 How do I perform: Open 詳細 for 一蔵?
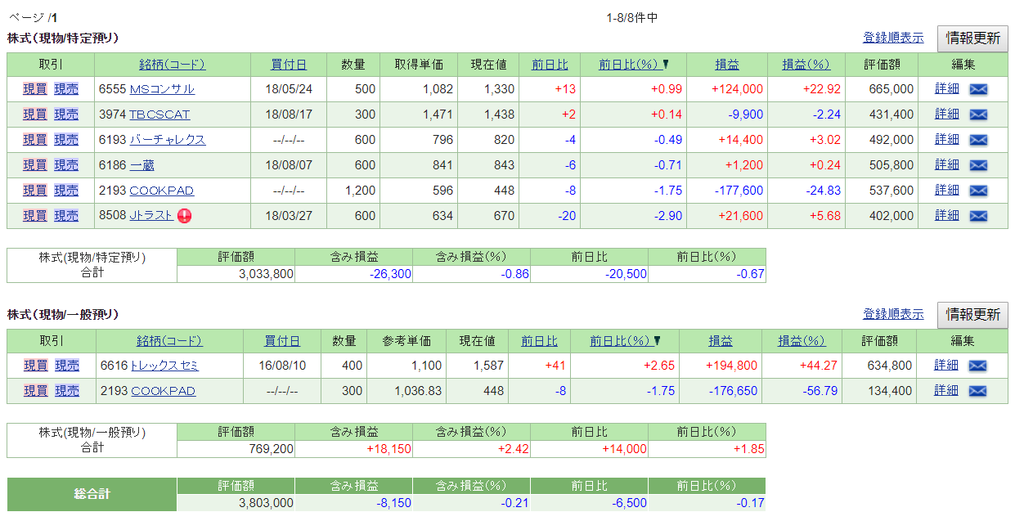tap(946, 165)
